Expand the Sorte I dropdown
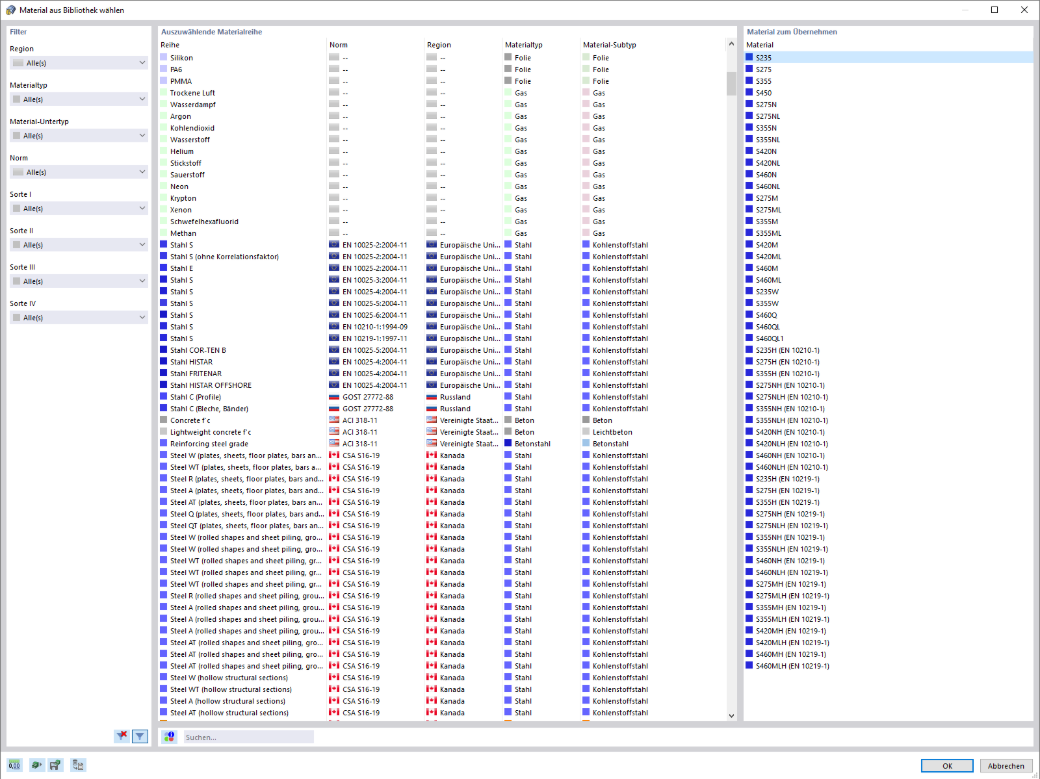Screen dimensions: 1040x779 pyautogui.click(x=78, y=208)
